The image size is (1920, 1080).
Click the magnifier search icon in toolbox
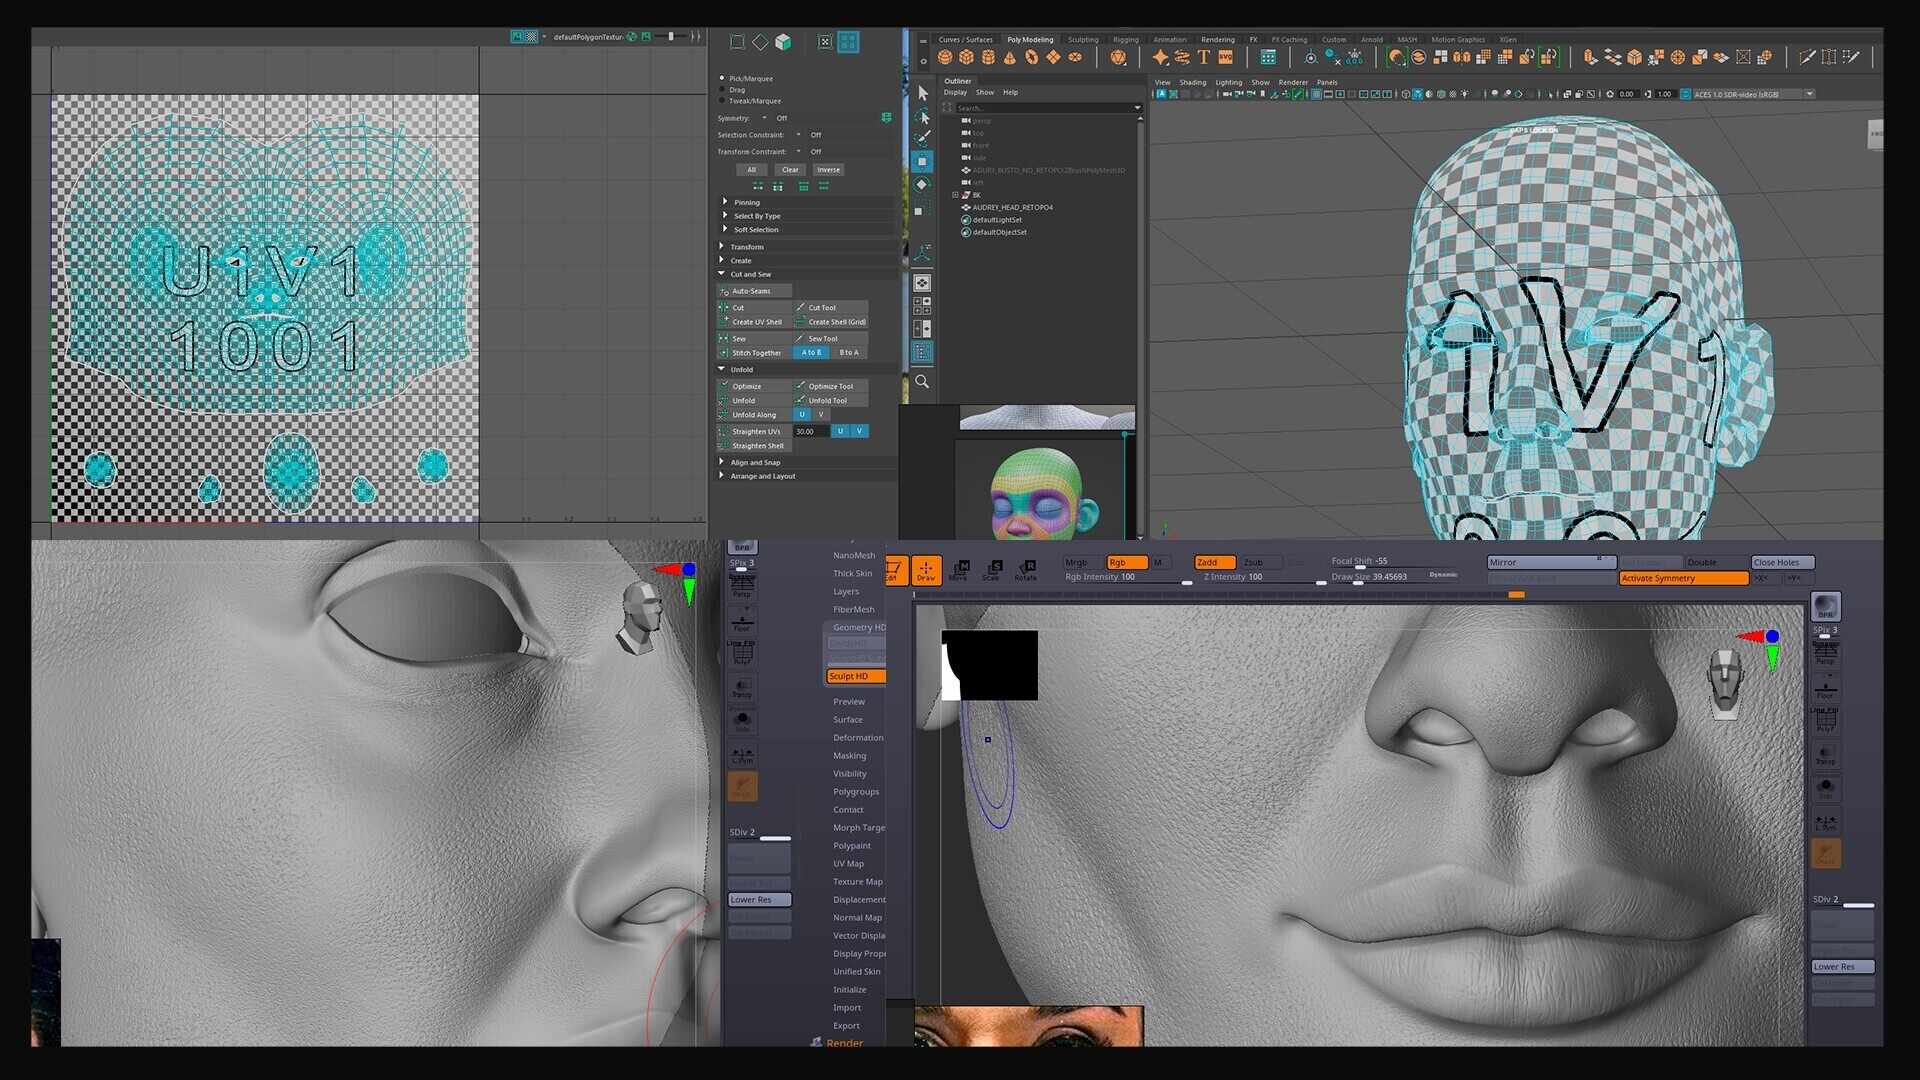click(x=922, y=382)
